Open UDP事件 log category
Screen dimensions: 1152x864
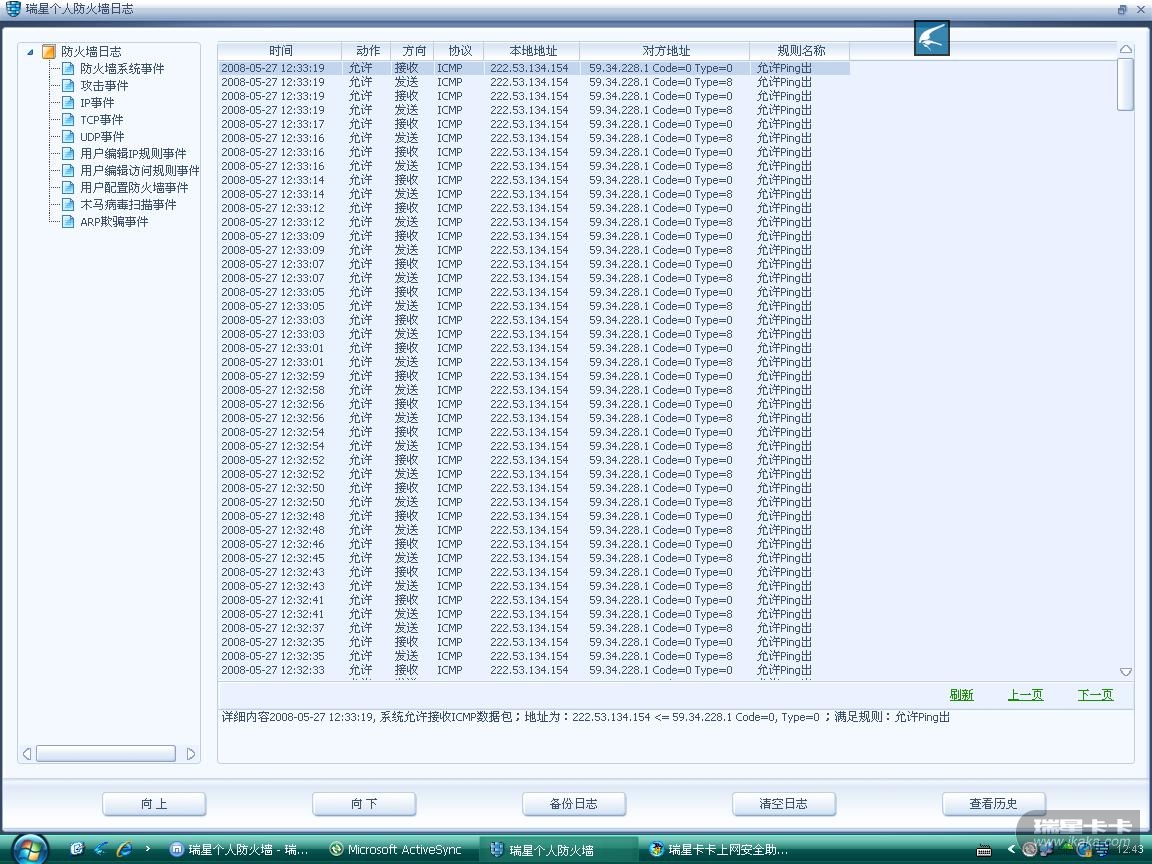[102, 137]
